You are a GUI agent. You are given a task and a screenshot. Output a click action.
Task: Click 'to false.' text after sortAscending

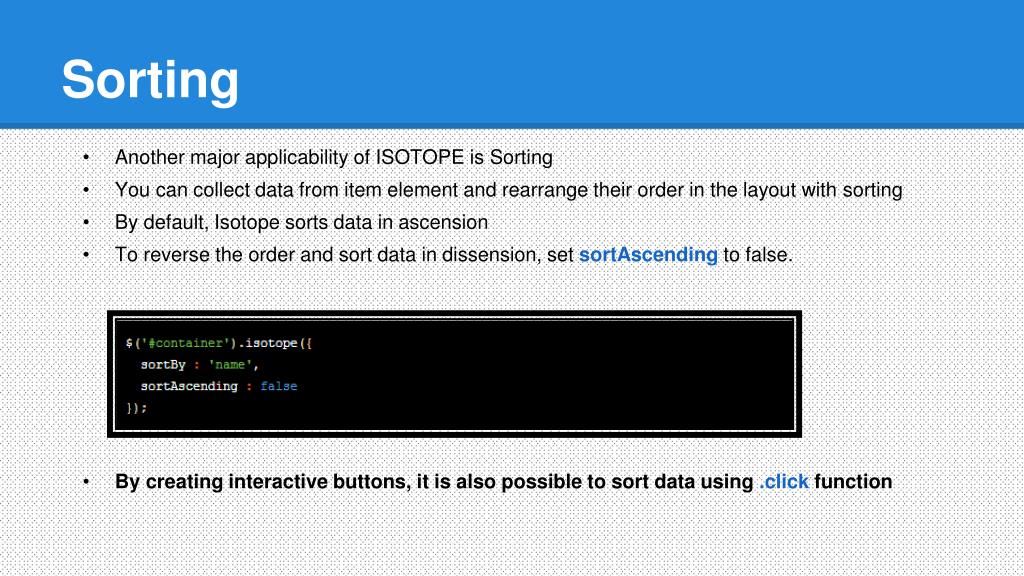click(x=758, y=255)
